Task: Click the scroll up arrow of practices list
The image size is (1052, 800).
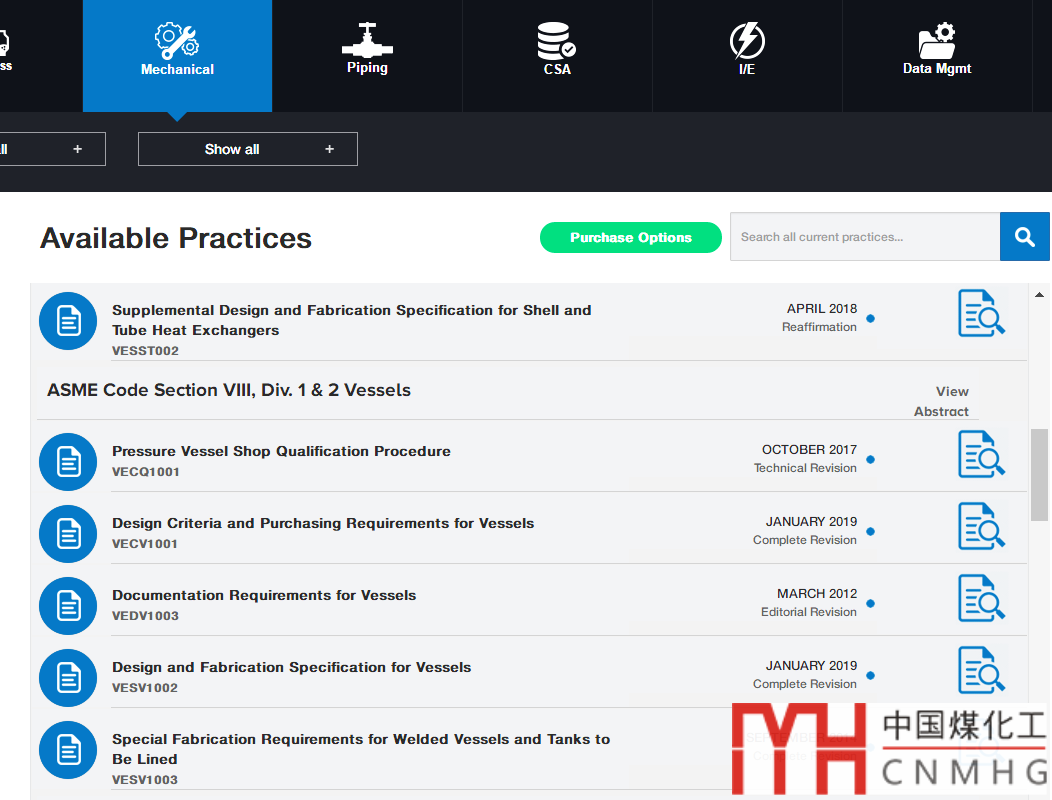Action: [x=1039, y=295]
